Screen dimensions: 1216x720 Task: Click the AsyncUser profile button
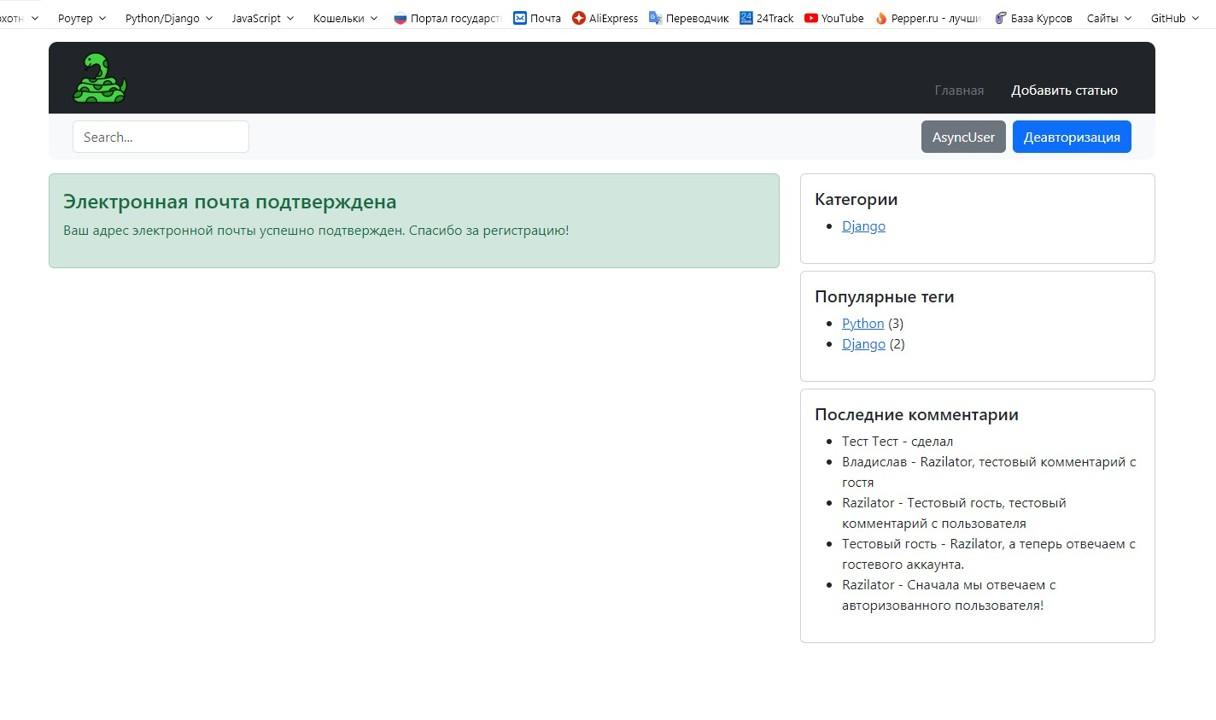point(963,137)
